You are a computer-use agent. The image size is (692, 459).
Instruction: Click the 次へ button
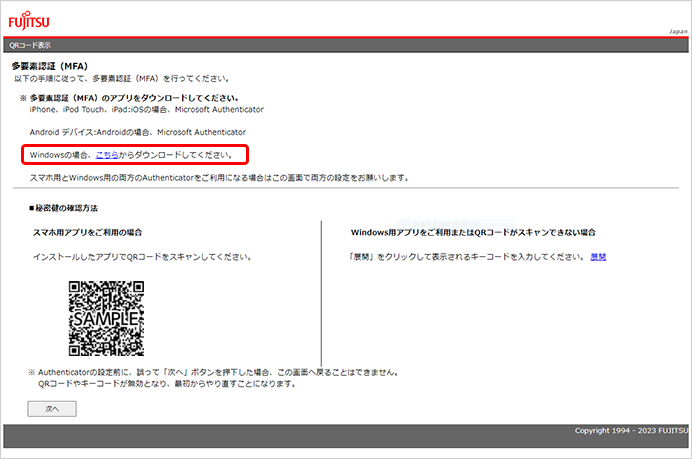point(52,409)
